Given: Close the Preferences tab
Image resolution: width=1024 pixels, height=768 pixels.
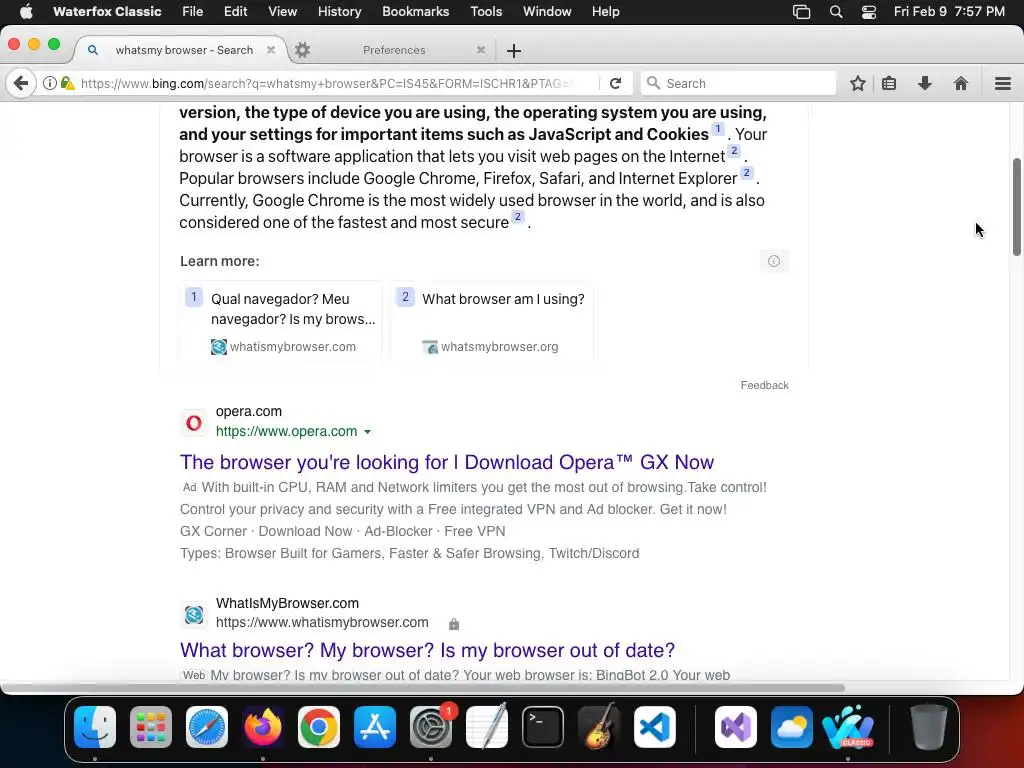Looking at the screenshot, I should point(481,50).
